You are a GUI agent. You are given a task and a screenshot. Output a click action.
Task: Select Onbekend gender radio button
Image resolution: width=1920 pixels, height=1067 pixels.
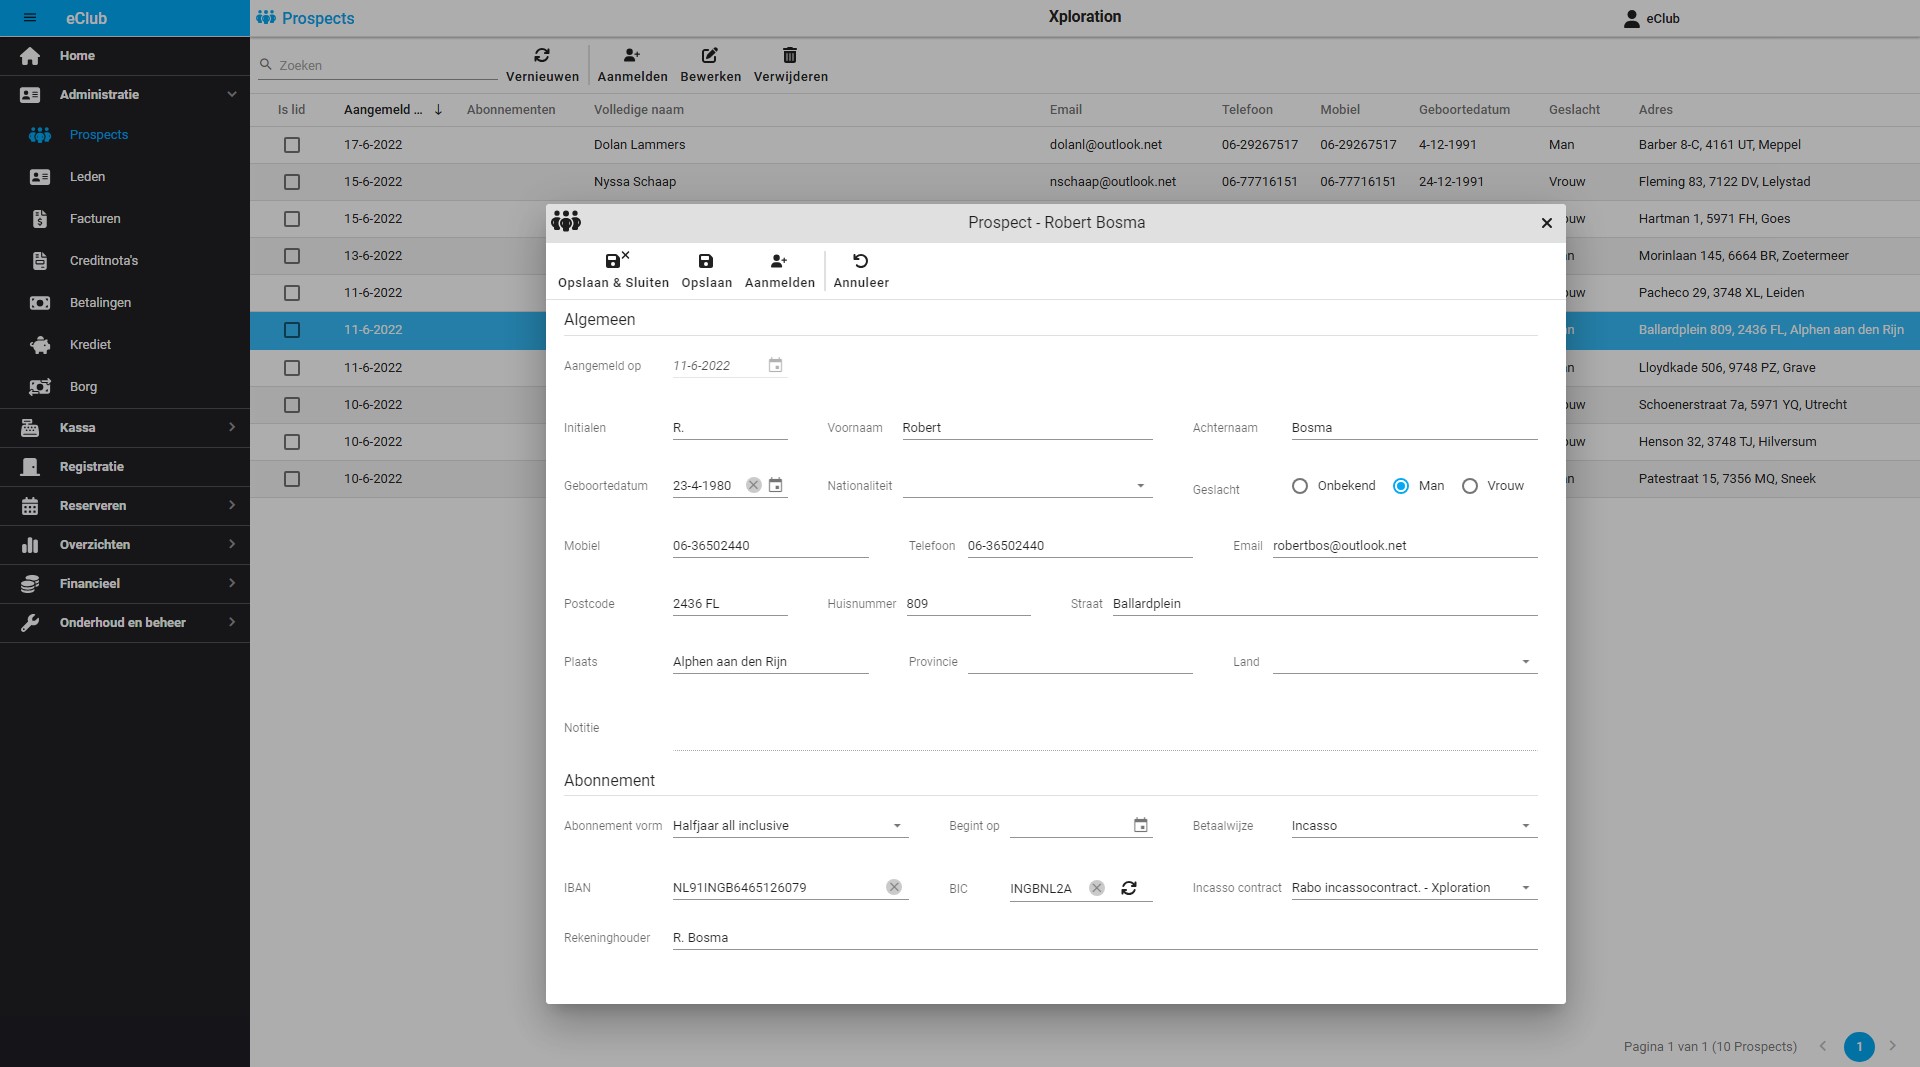tap(1300, 486)
